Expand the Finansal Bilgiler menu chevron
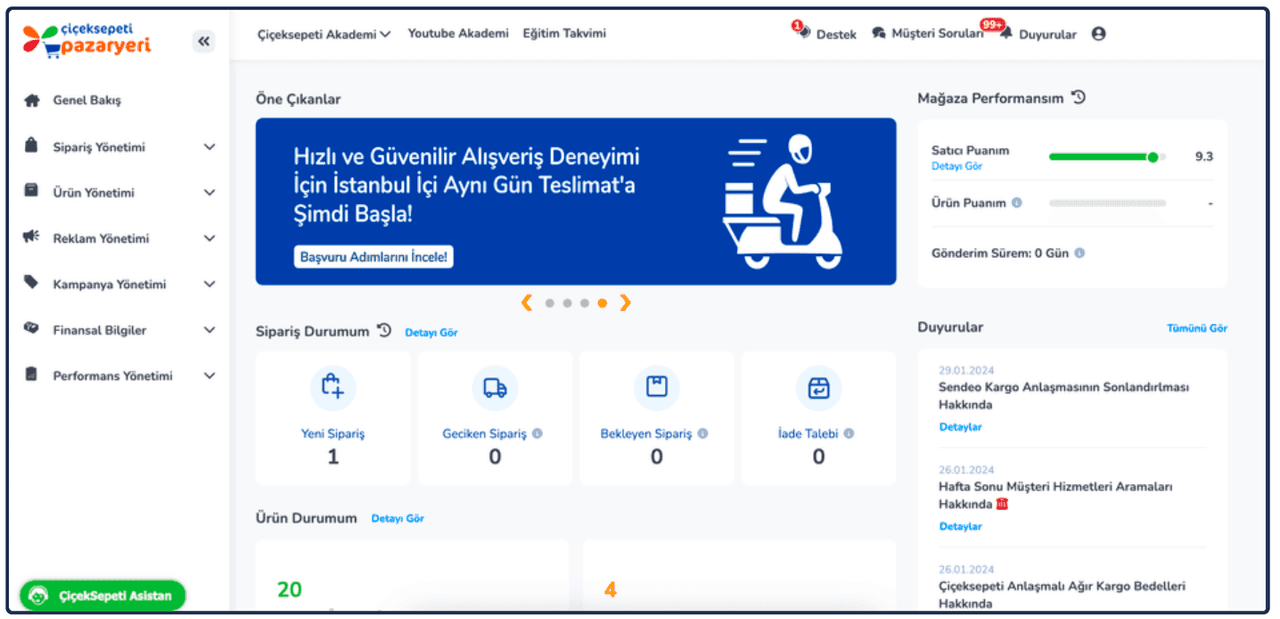This screenshot has height=619, width=1280. tap(209, 330)
